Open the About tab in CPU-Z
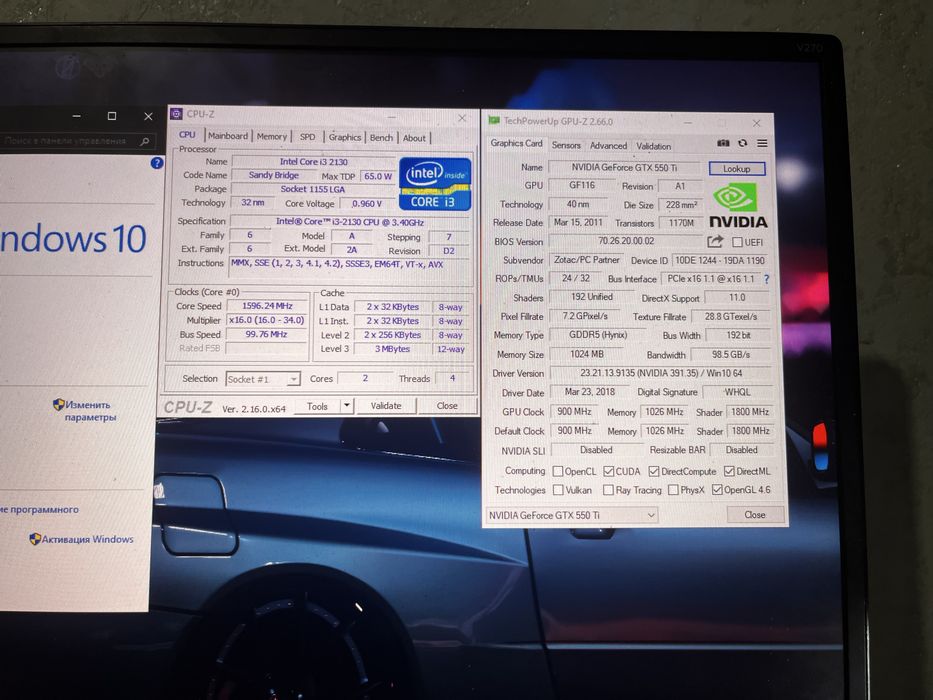The width and height of the screenshot is (933, 700). [414, 138]
